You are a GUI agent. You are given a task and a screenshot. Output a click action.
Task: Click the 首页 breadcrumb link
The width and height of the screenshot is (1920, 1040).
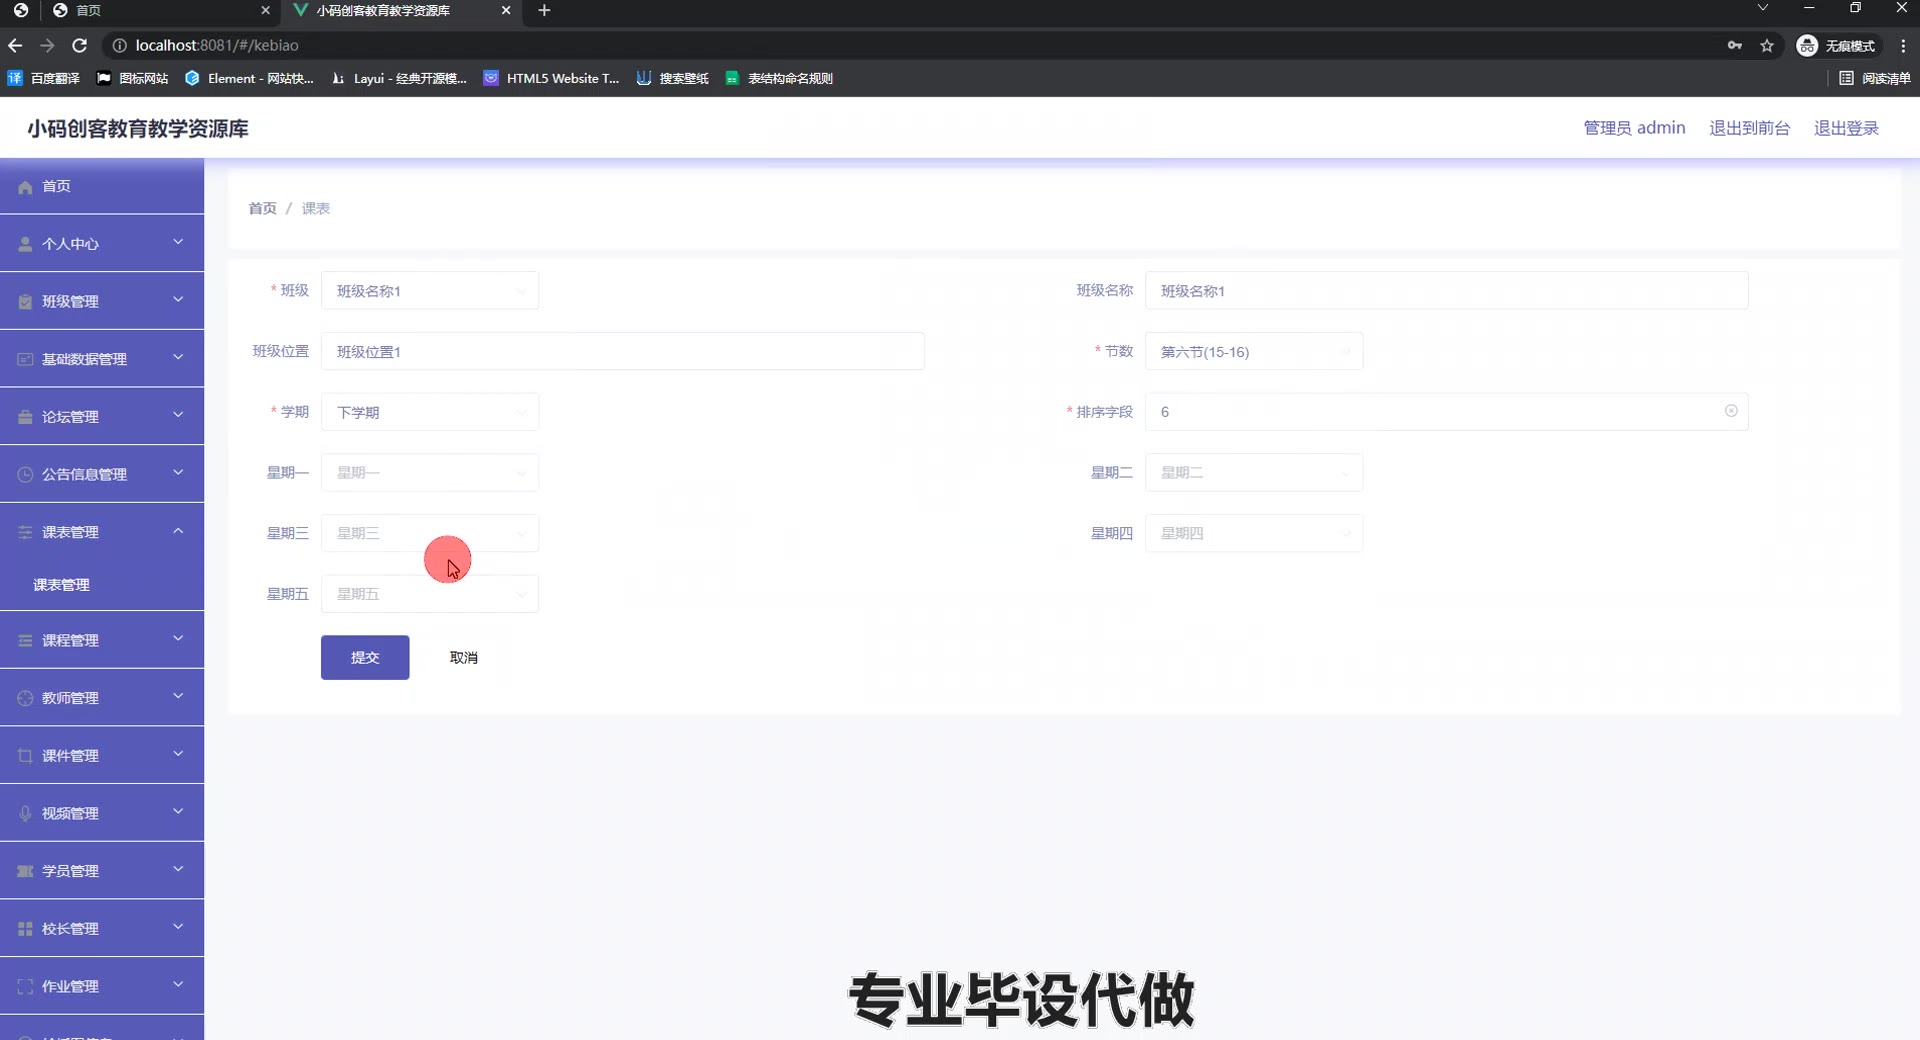click(x=262, y=208)
